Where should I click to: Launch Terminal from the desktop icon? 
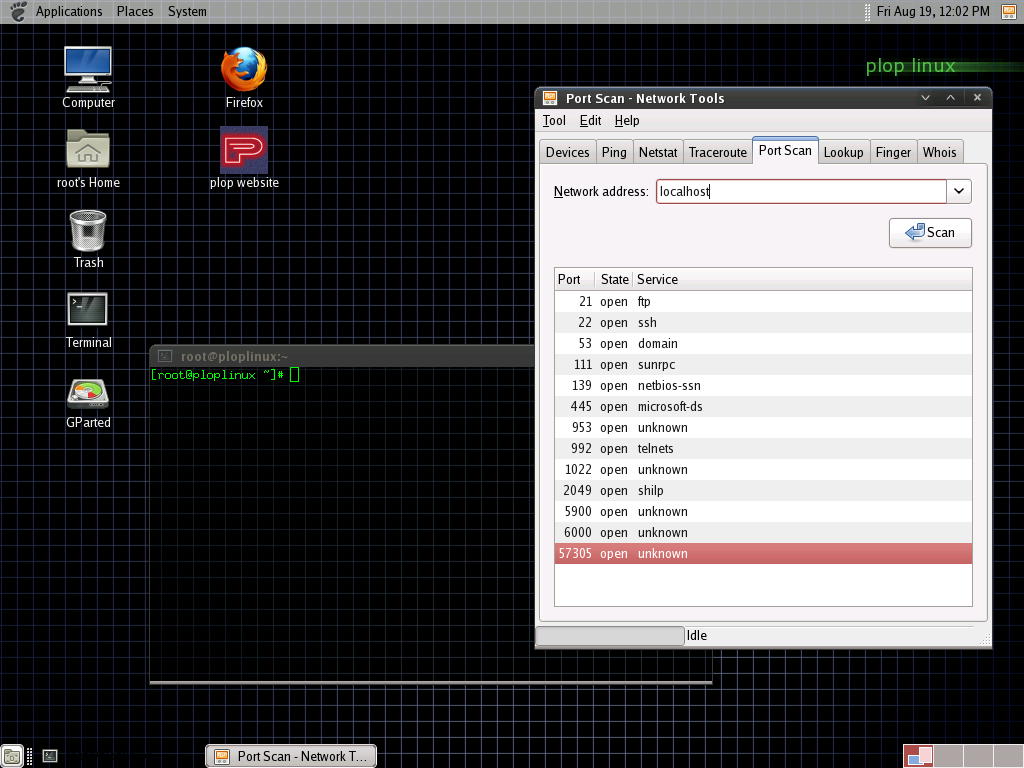click(88, 320)
